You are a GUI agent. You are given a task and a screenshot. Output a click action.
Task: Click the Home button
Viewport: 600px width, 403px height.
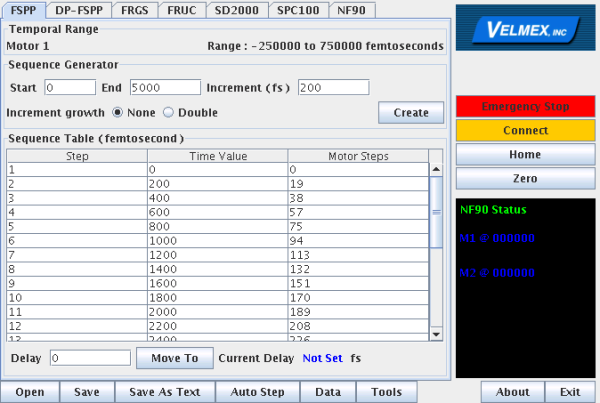pyautogui.click(x=525, y=155)
